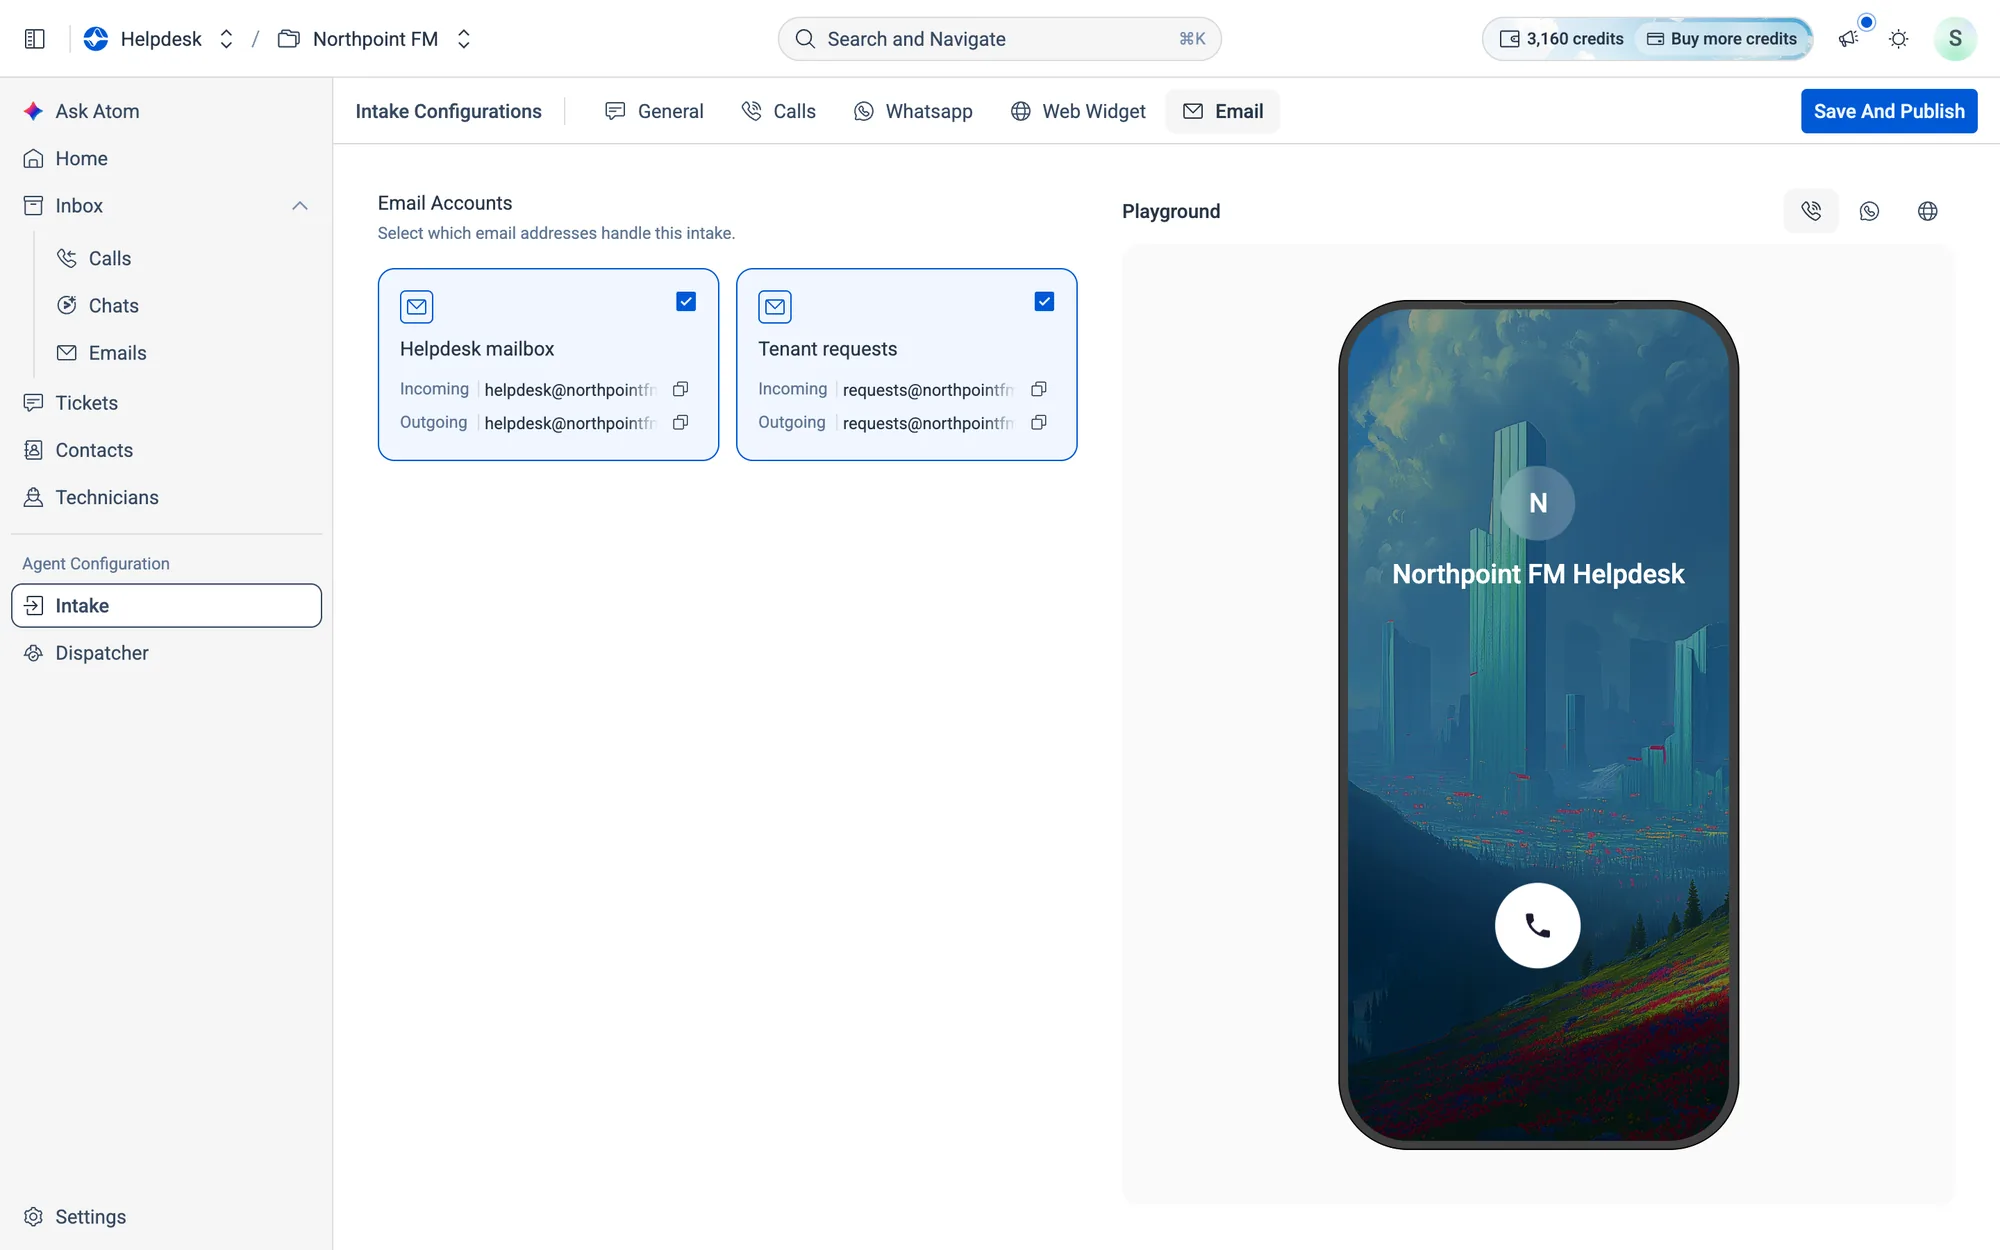Click Buy more credits

(1722, 39)
